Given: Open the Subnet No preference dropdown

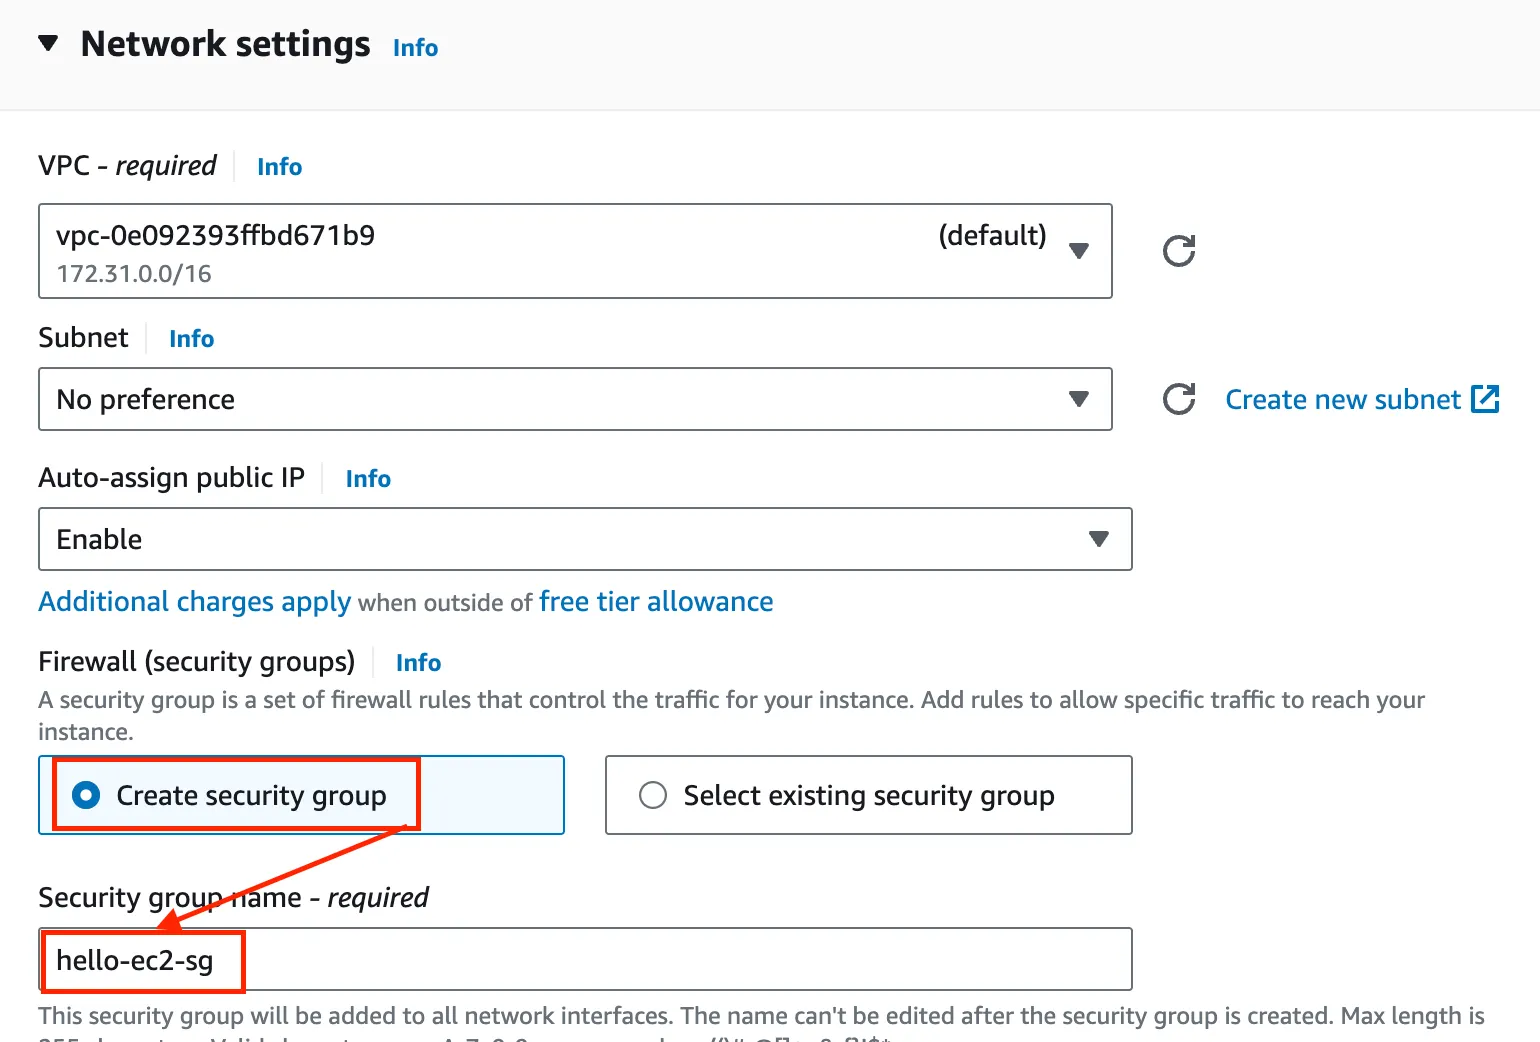Looking at the screenshot, I should point(575,399).
